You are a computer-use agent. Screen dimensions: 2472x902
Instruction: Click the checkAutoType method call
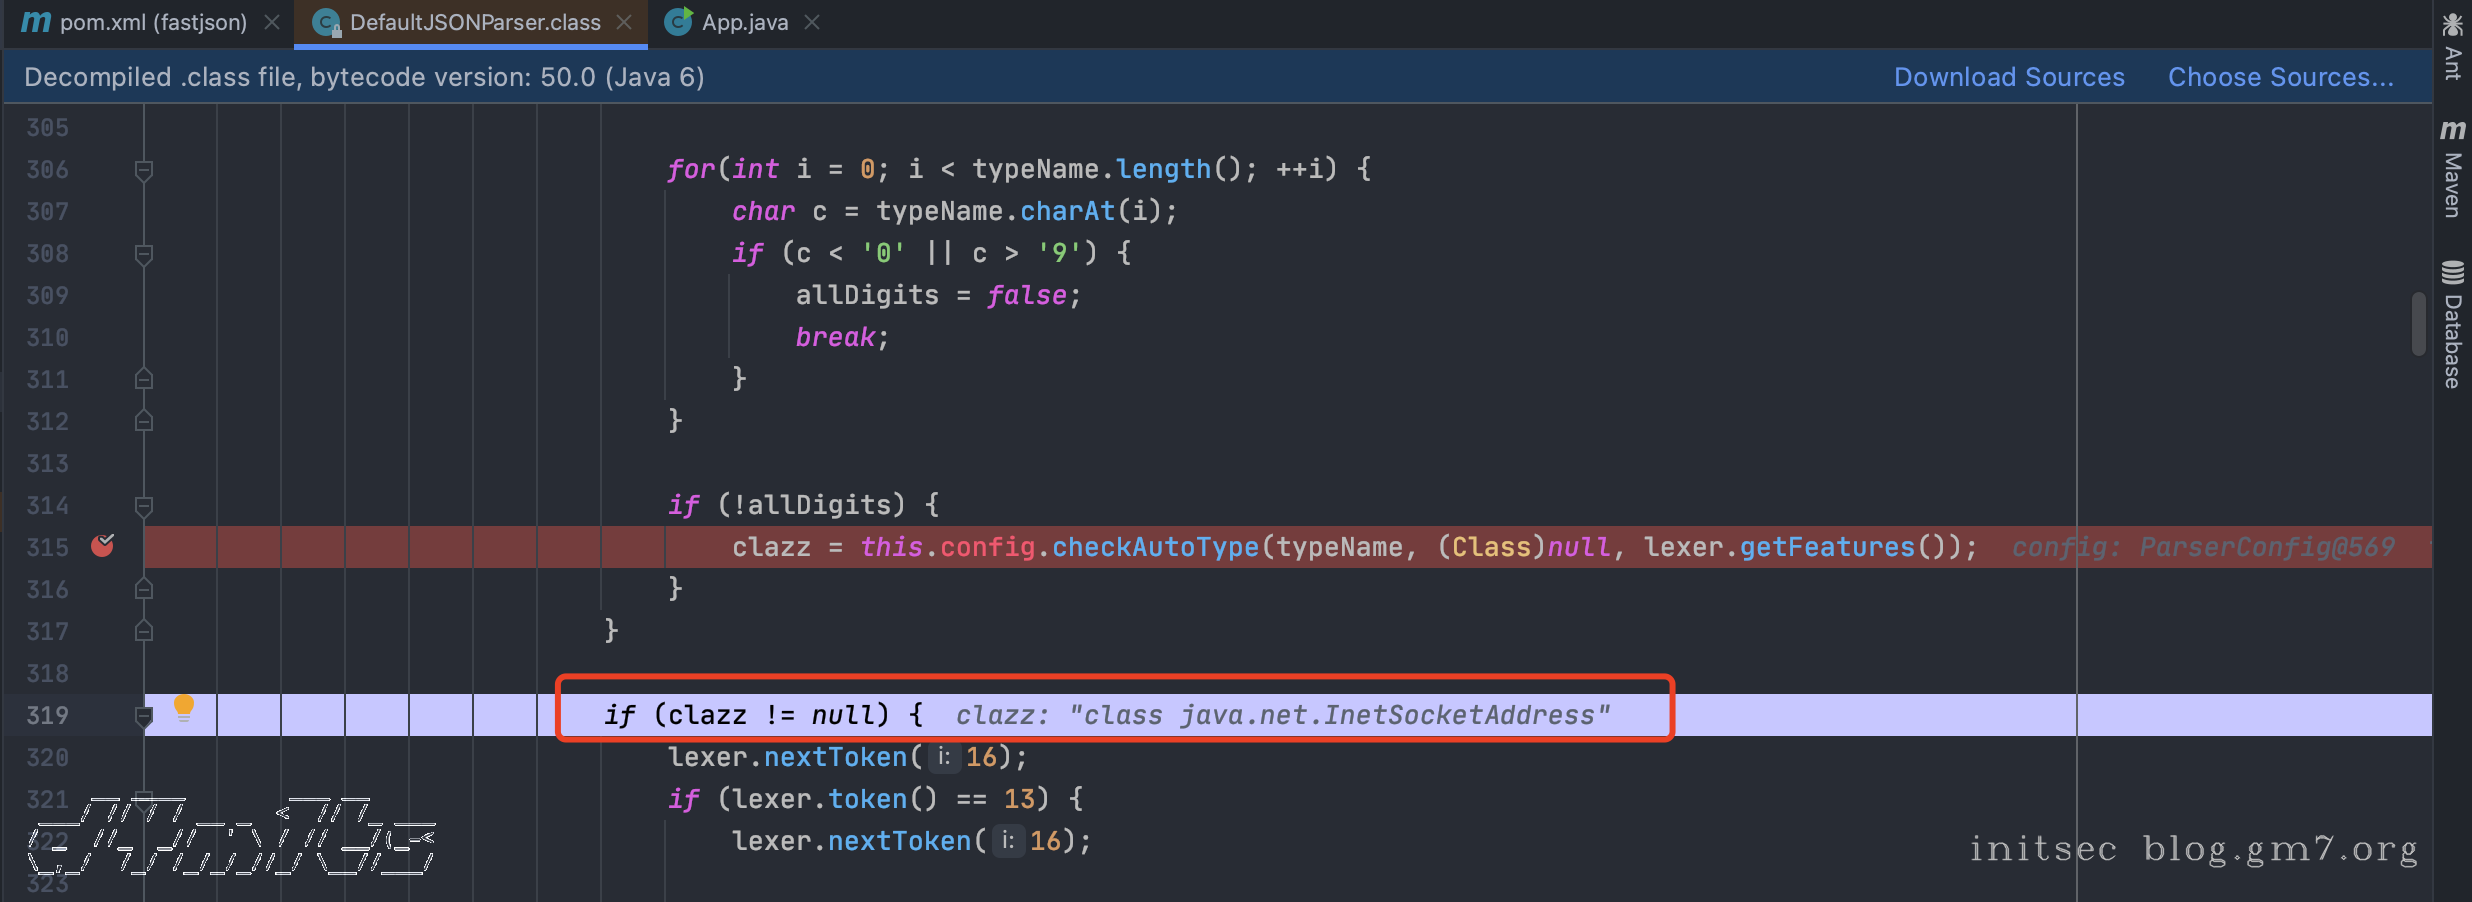[x=1154, y=547]
